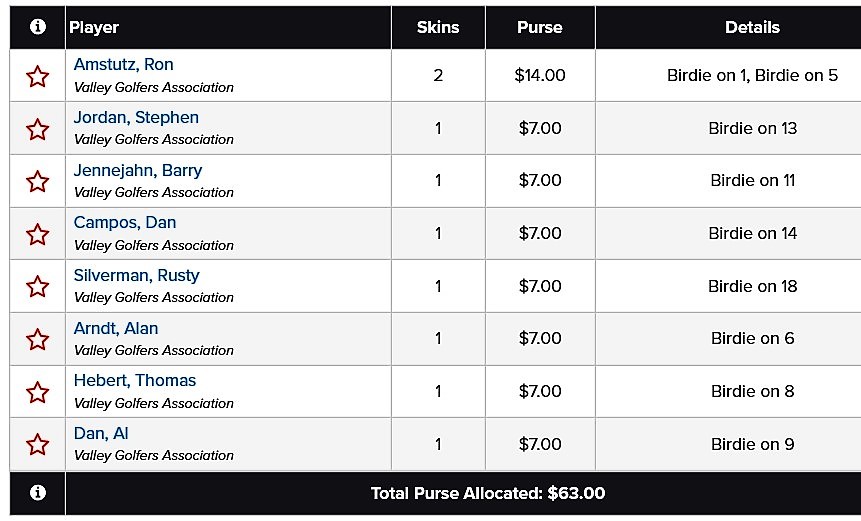View Jennejahn, Barry player page
The height and width of the screenshot is (521, 861).
[x=138, y=170]
